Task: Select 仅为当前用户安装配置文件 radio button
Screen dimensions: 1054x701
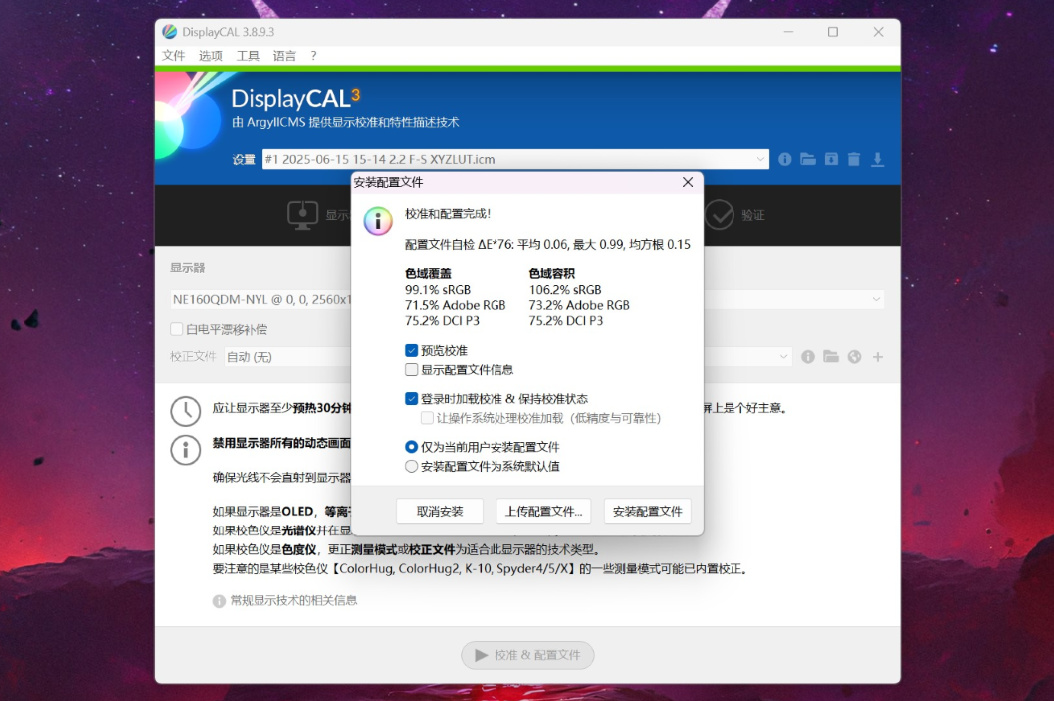Action: pyautogui.click(x=411, y=447)
